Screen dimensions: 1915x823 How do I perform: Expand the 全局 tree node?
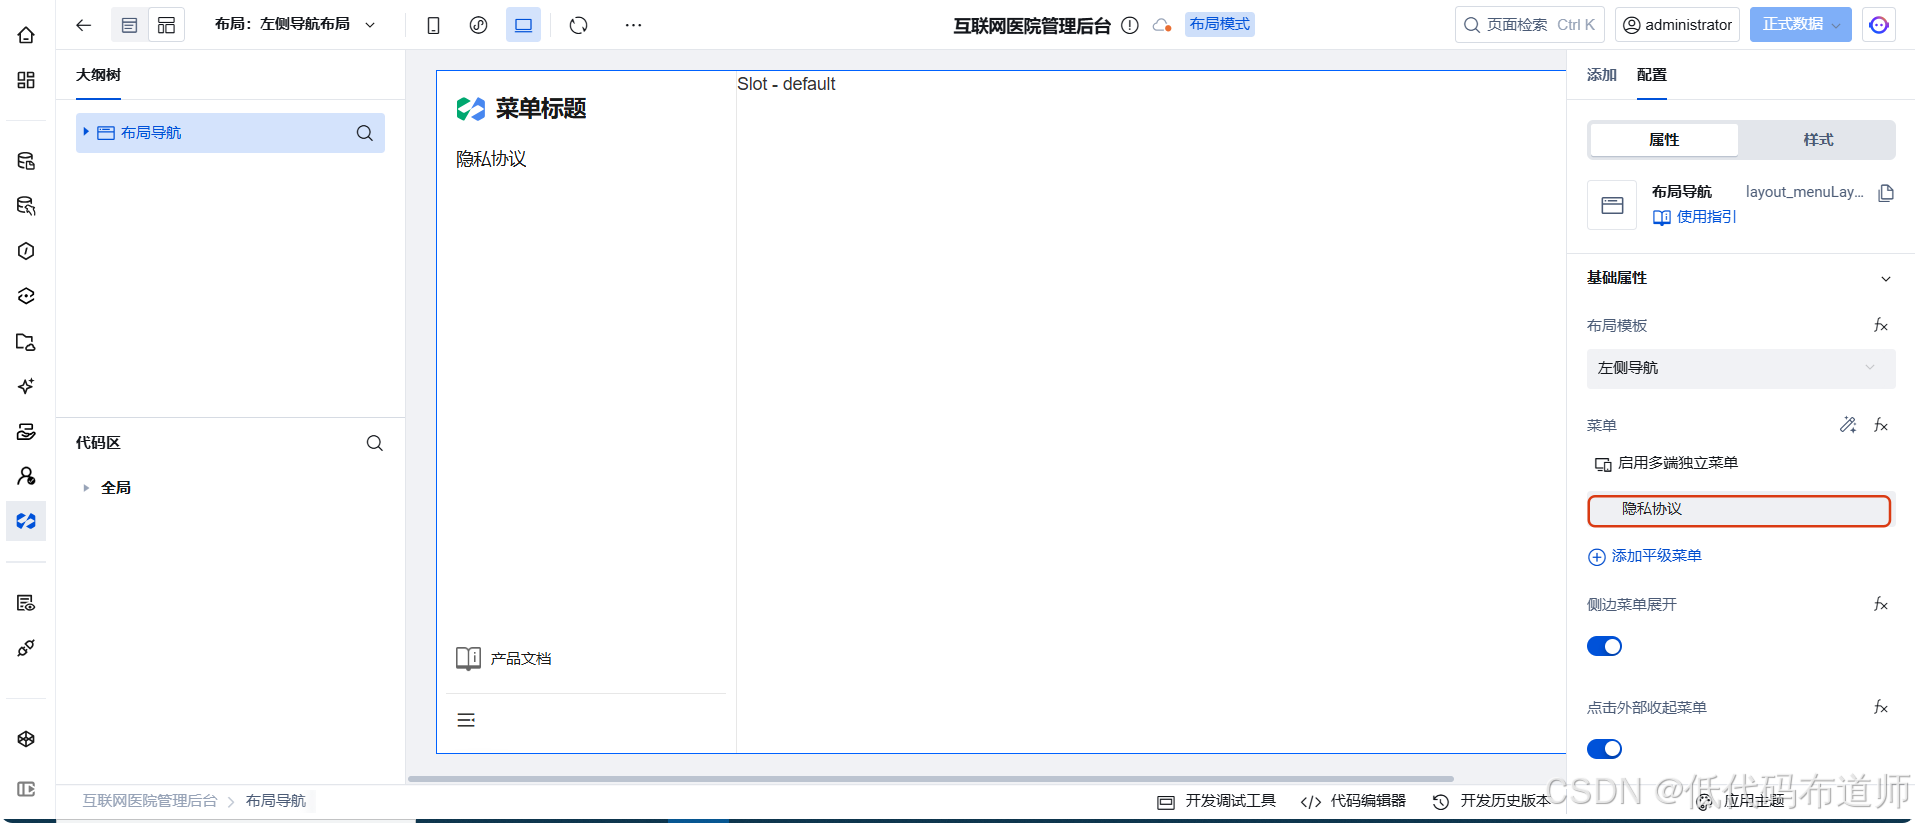click(x=86, y=488)
